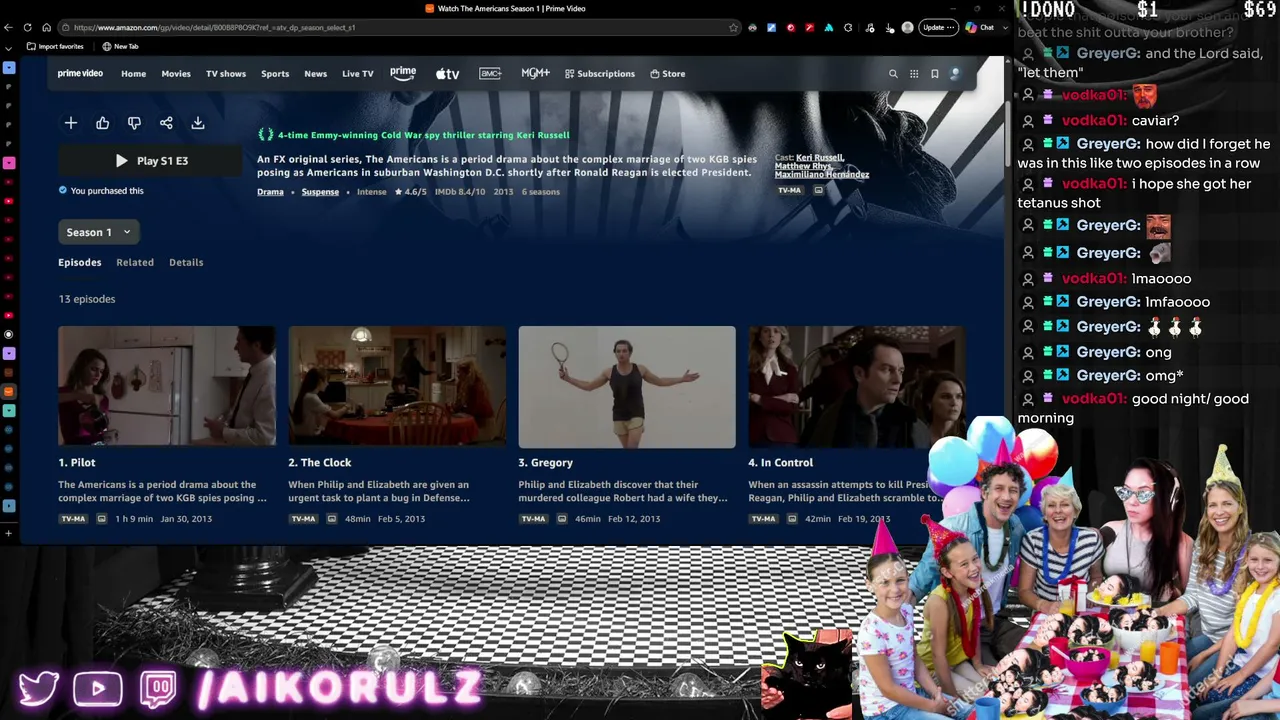
Task: Click the Twitter bird icon in overlay
Action: pos(38,688)
